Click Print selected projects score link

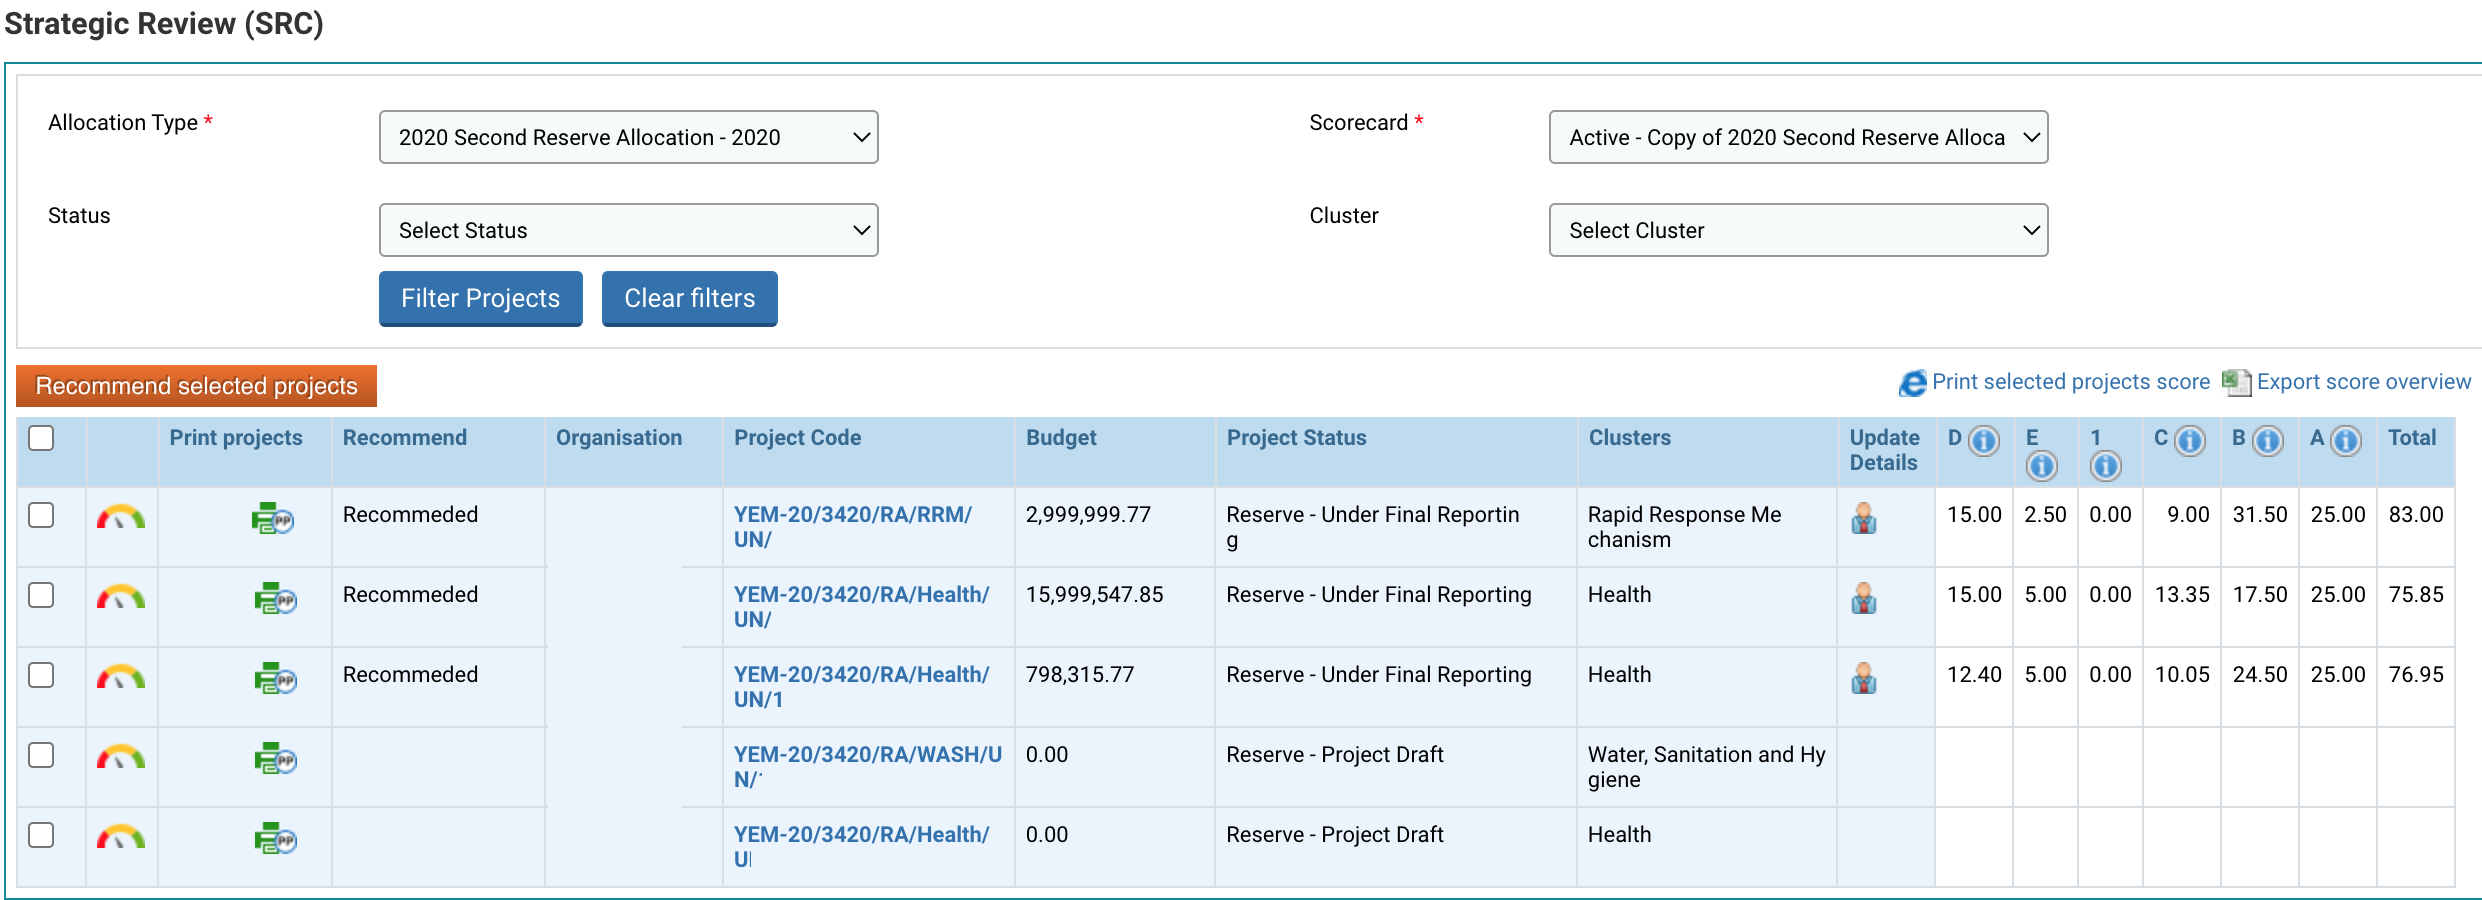coord(2070,382)
